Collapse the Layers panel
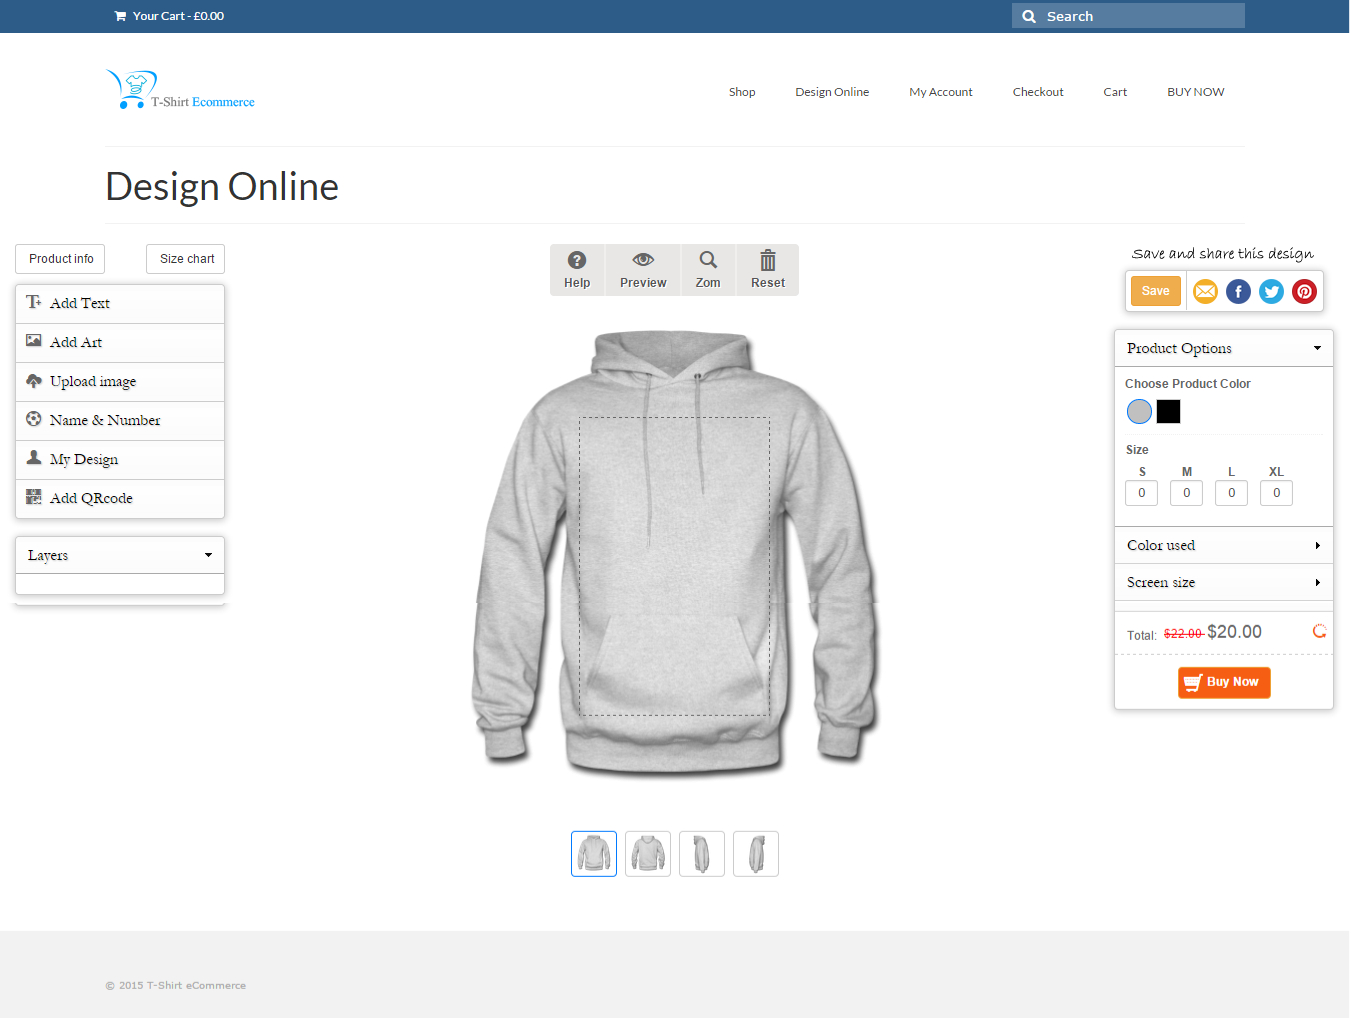The width and height of the screenshot is (1364, 1018). pos(120,555)
